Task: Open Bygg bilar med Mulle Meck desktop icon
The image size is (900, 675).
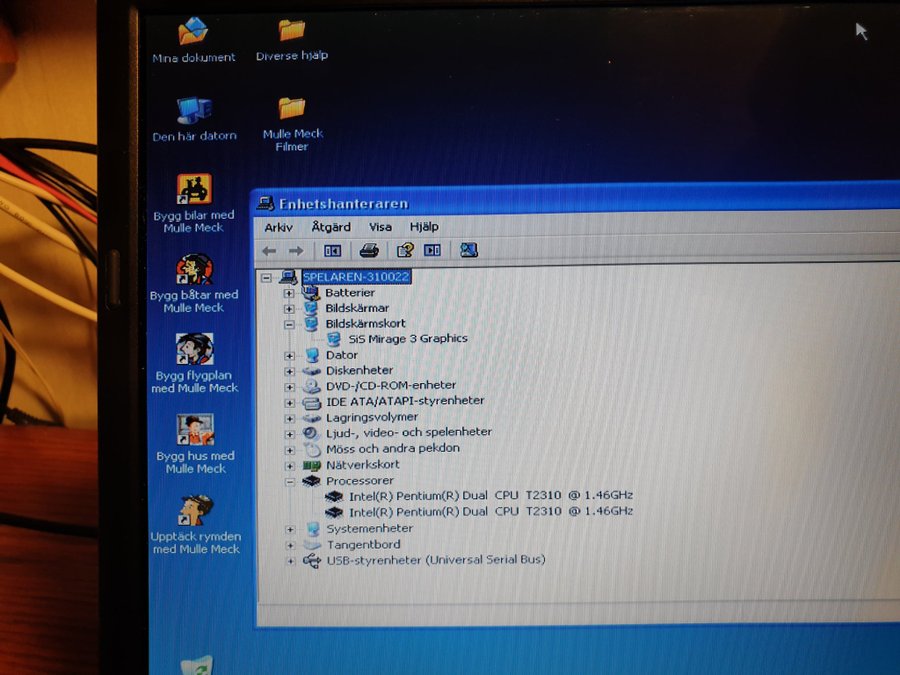Action: point(193,190)
